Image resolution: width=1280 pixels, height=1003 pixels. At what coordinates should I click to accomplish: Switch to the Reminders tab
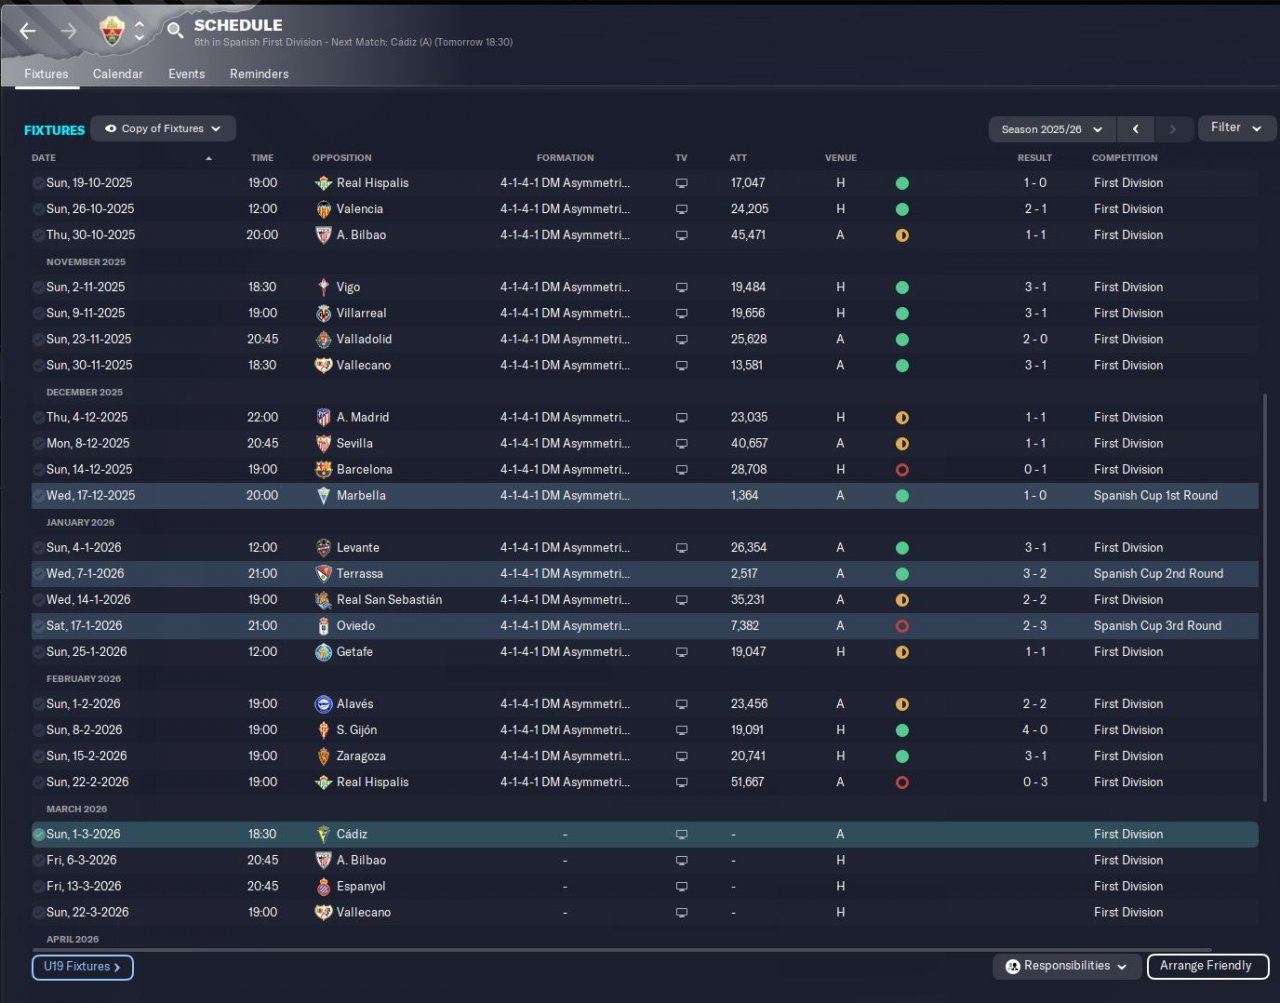pyautogui.click(x=259, y=74)
